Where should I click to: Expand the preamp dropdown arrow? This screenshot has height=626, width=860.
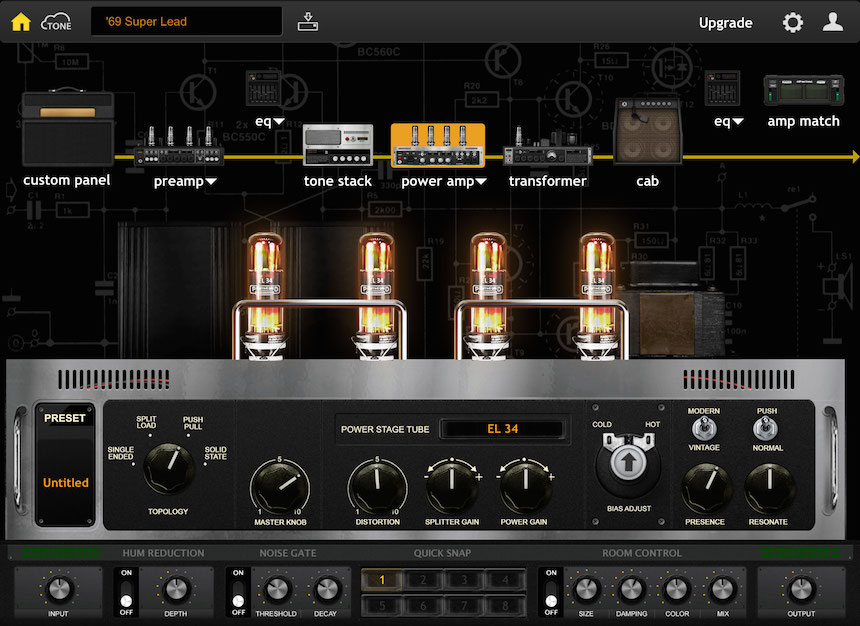click(x=211, y=182)
